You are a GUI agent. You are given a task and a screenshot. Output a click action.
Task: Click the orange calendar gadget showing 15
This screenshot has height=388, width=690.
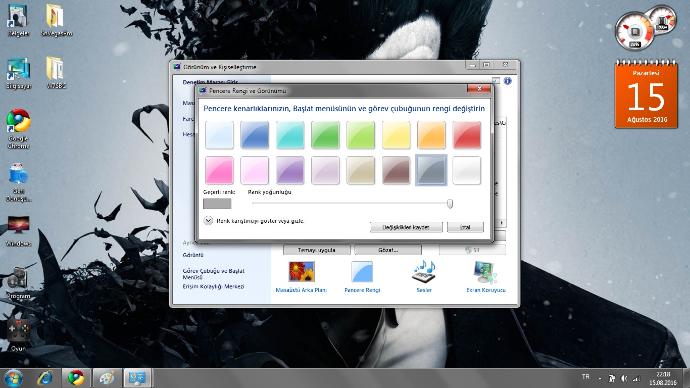coord(646,94)
